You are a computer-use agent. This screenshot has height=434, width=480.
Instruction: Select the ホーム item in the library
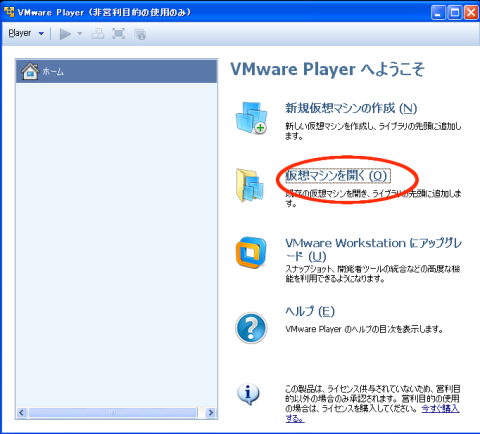(117, 71)
